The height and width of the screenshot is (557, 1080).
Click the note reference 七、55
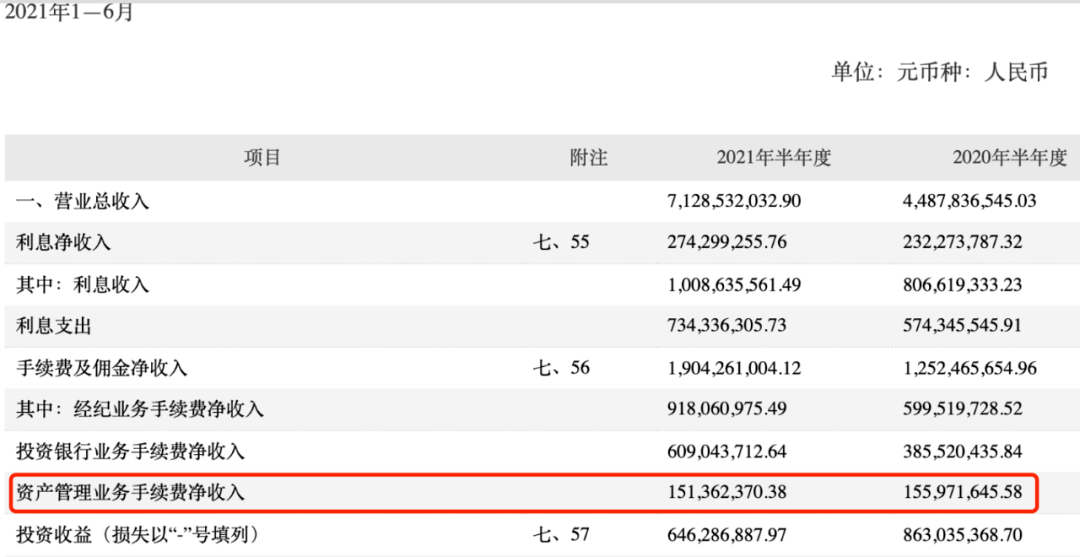point(561,243)
